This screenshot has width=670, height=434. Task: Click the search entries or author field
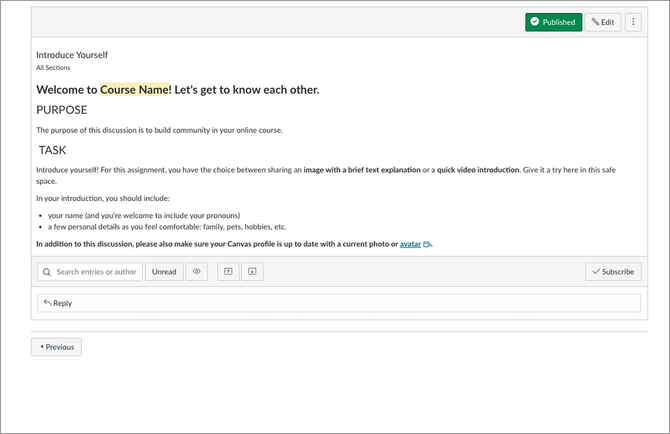[x=97, y=271]
